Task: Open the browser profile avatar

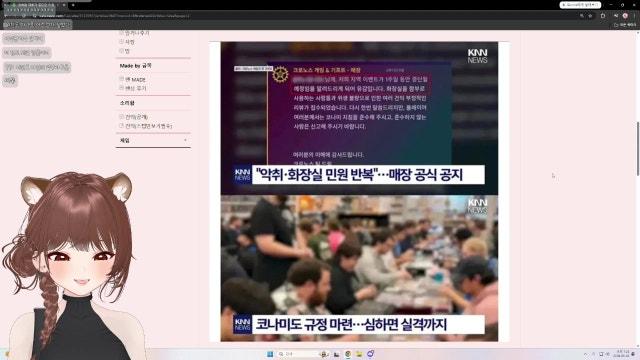Action: (x=625, y=16)
